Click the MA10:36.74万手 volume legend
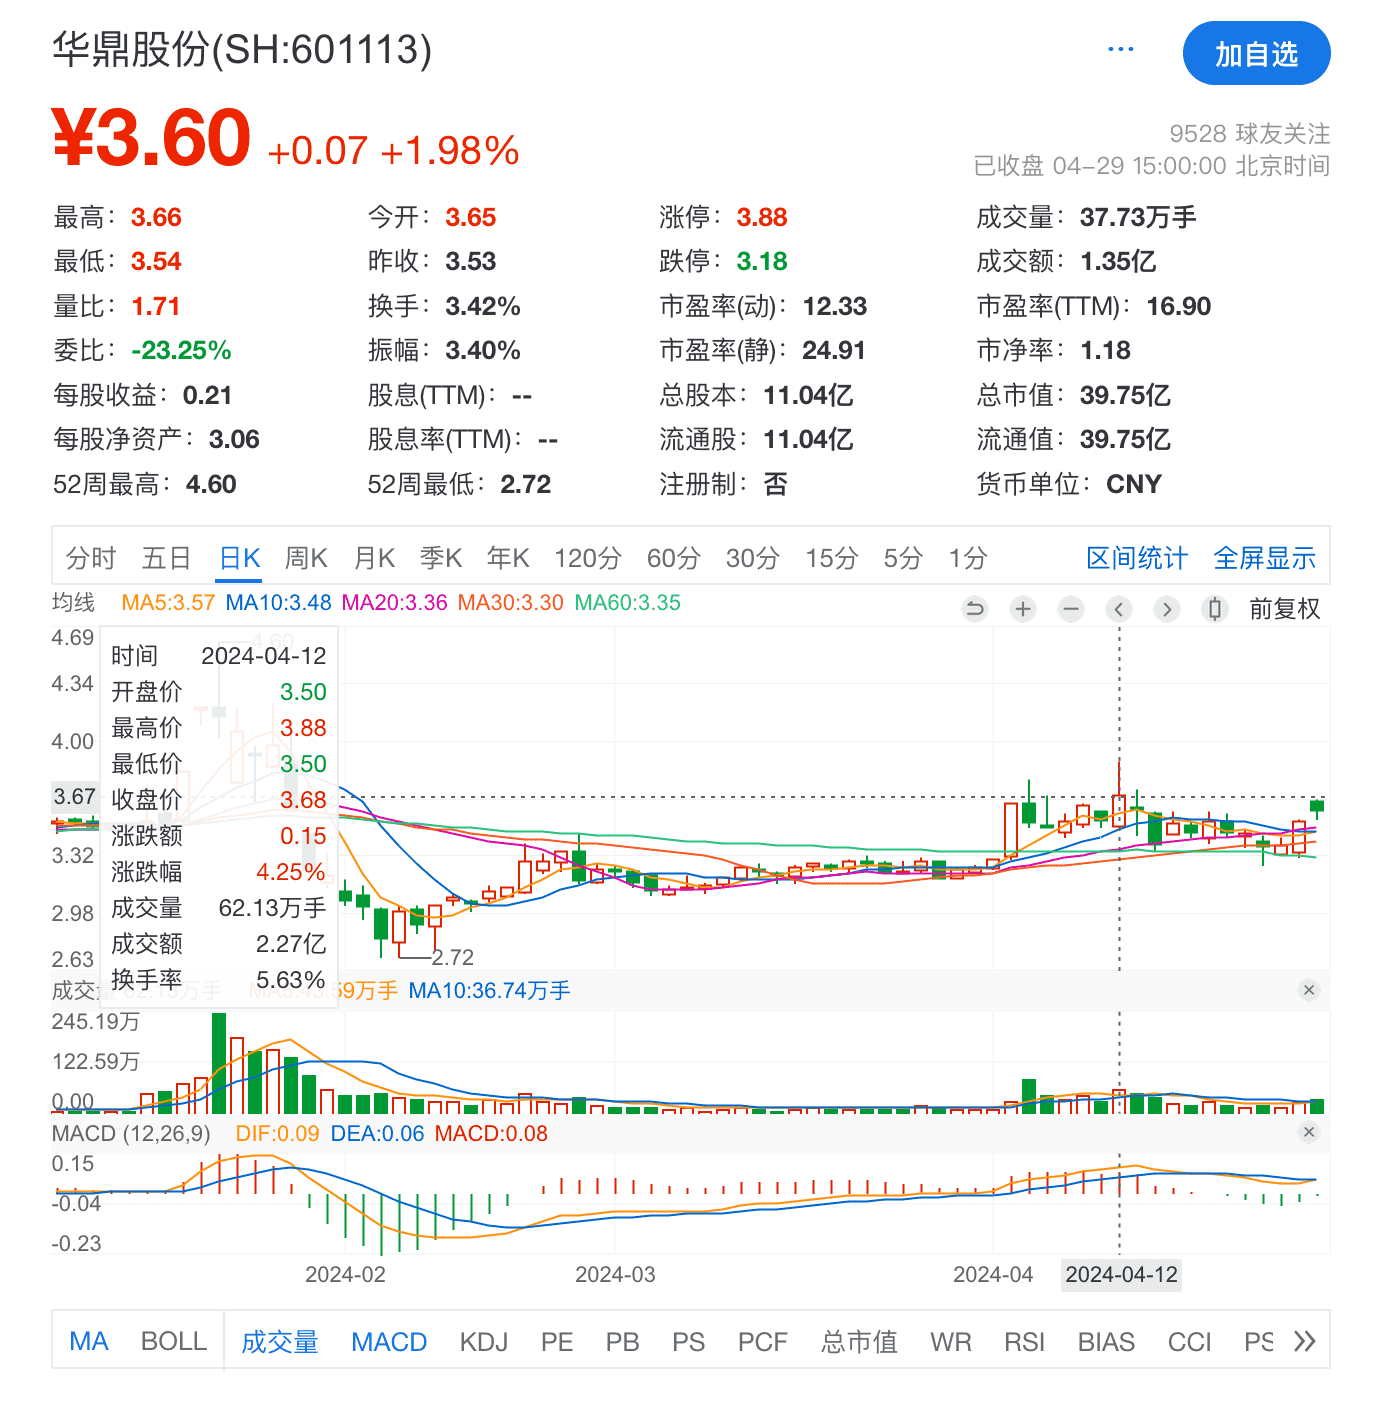1386x1408 pixels. [x=489, y=990]
